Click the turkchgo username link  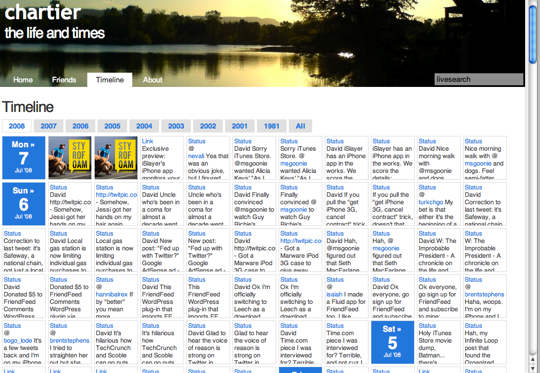430,202
